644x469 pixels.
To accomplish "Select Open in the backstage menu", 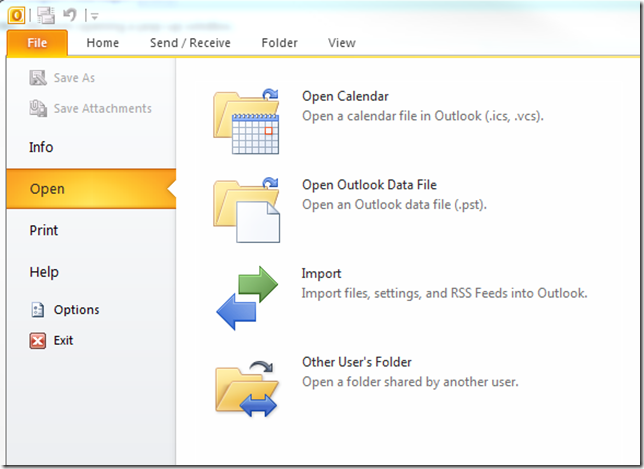I will [x=91, y=189].
